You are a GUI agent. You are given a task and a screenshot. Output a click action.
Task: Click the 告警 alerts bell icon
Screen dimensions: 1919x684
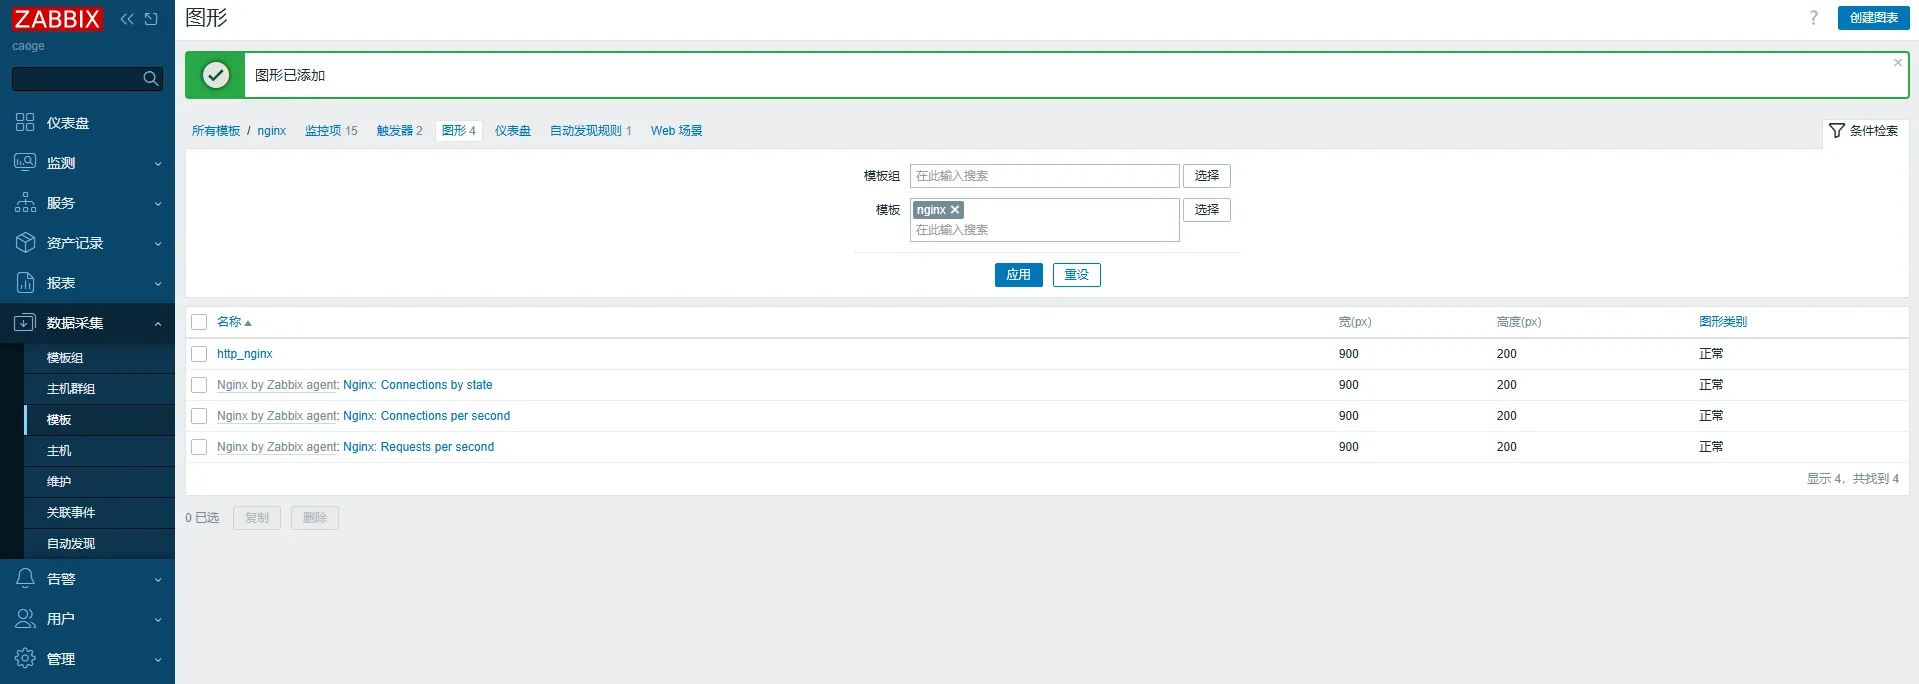tap(25, 578)
